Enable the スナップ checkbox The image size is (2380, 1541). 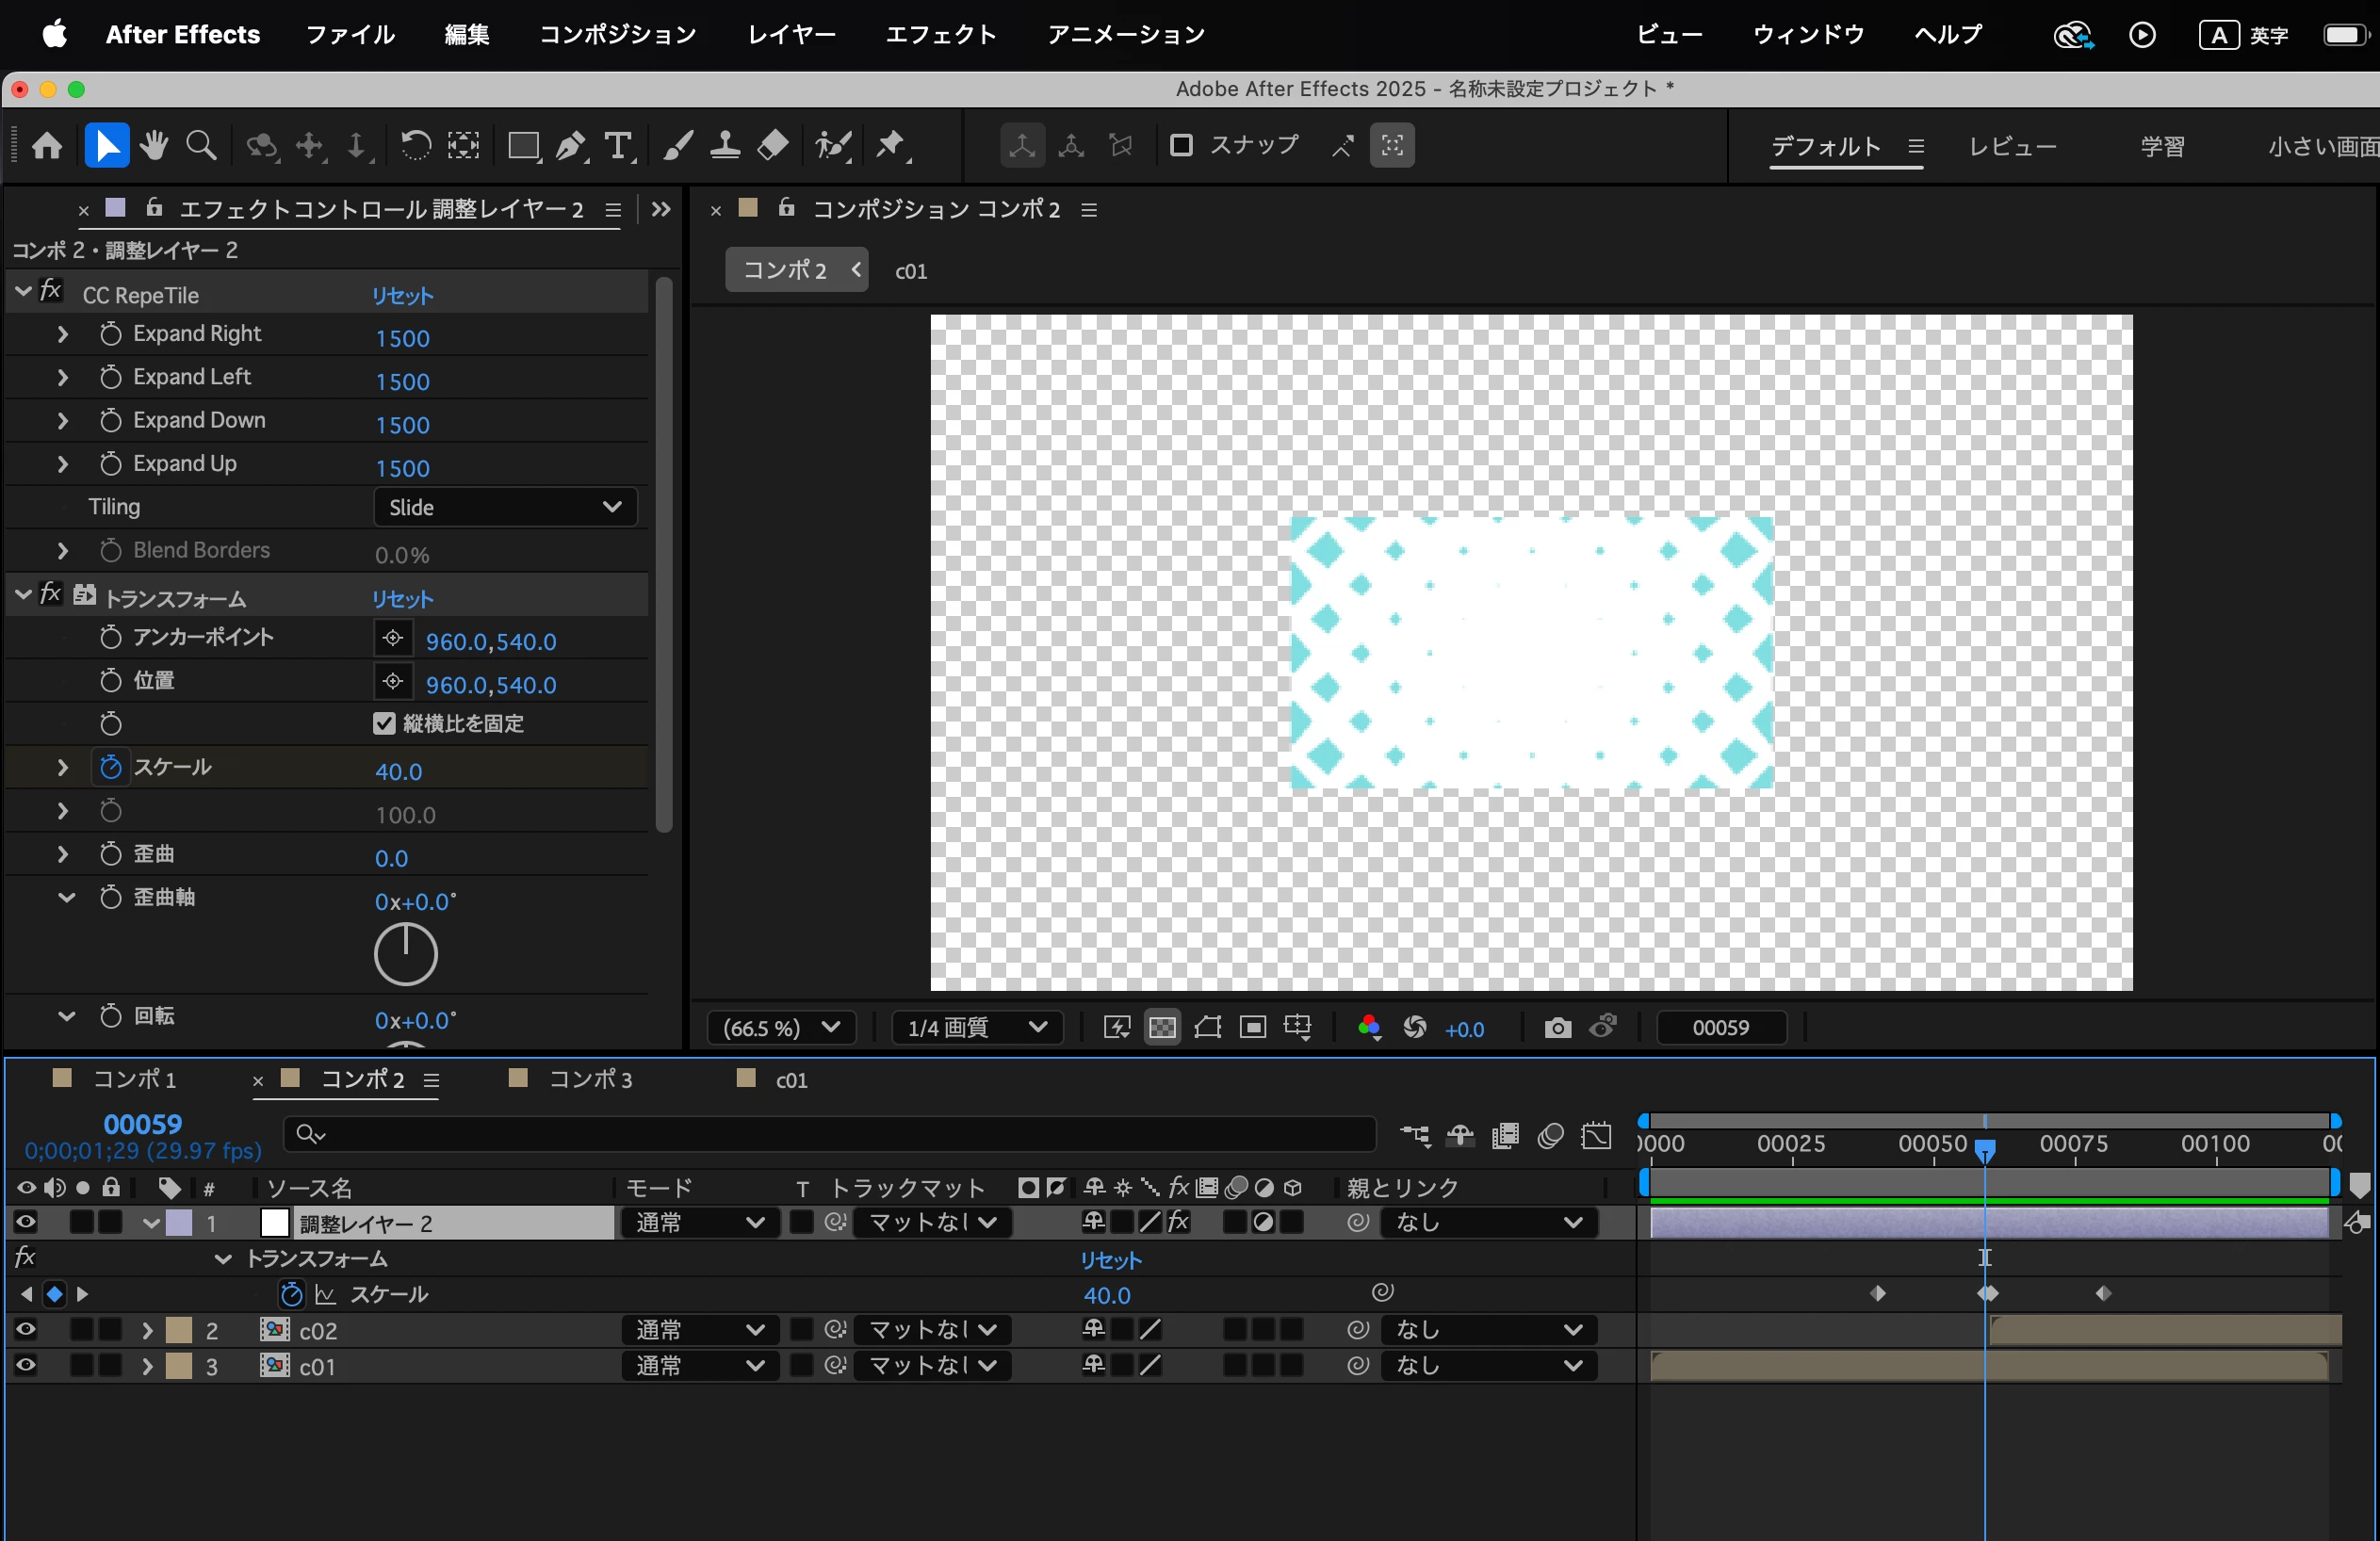1181,146
